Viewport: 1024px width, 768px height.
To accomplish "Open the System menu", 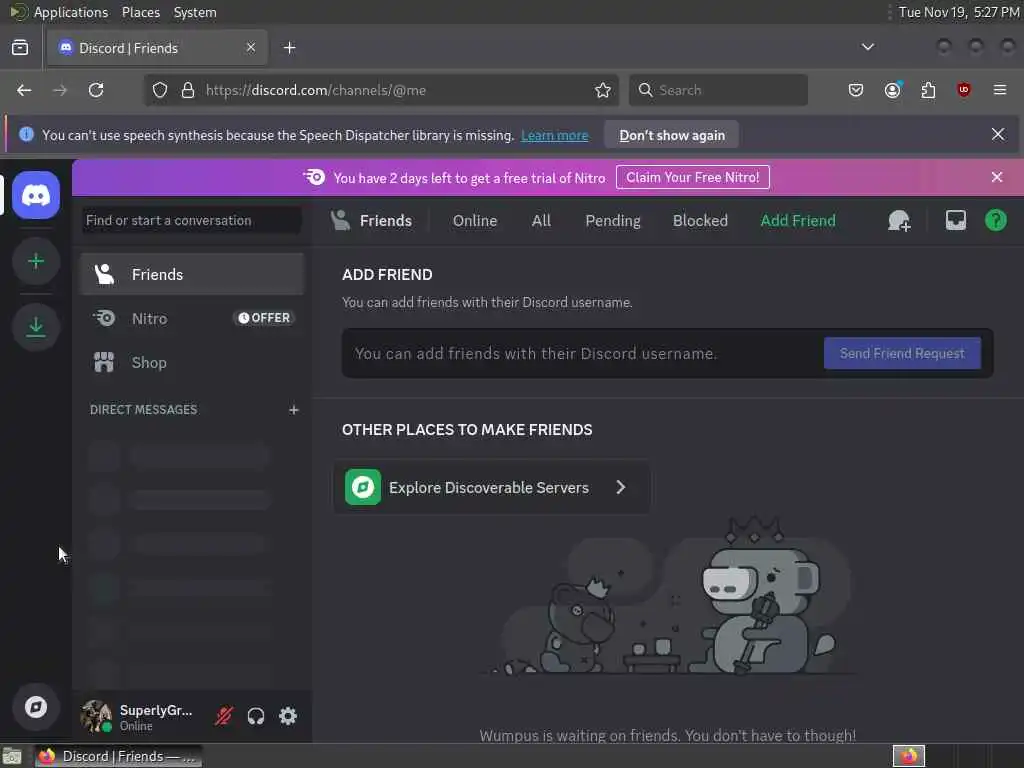I will tap(195, 12).
